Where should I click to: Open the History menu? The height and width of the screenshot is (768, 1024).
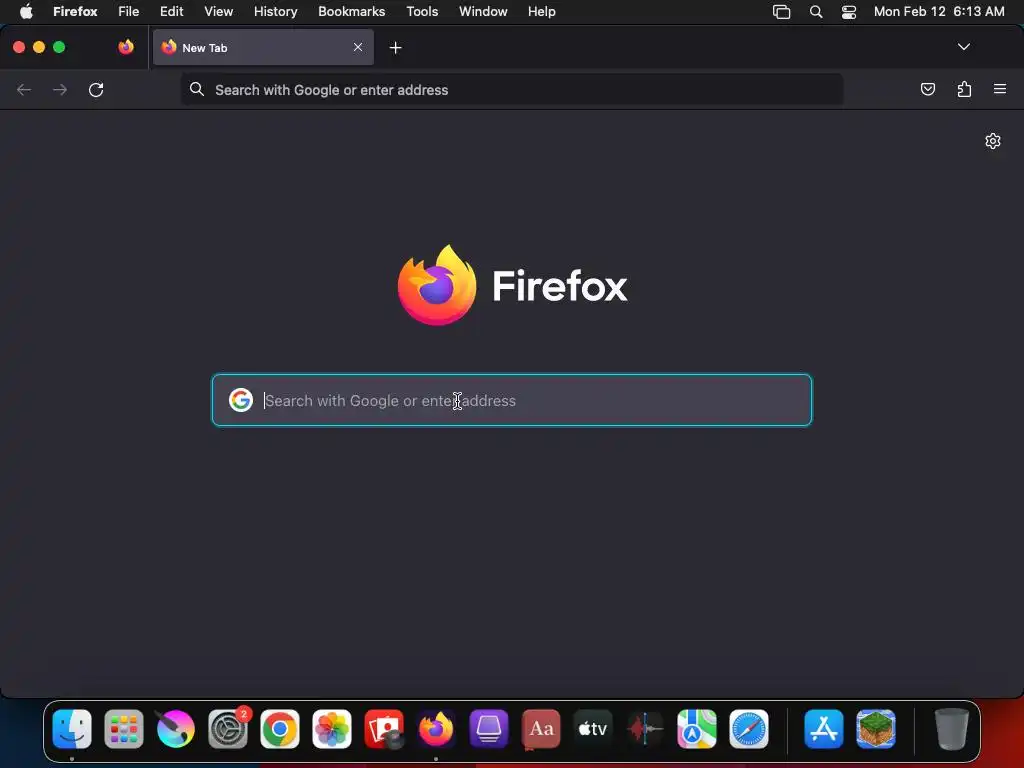click(276, 11)
